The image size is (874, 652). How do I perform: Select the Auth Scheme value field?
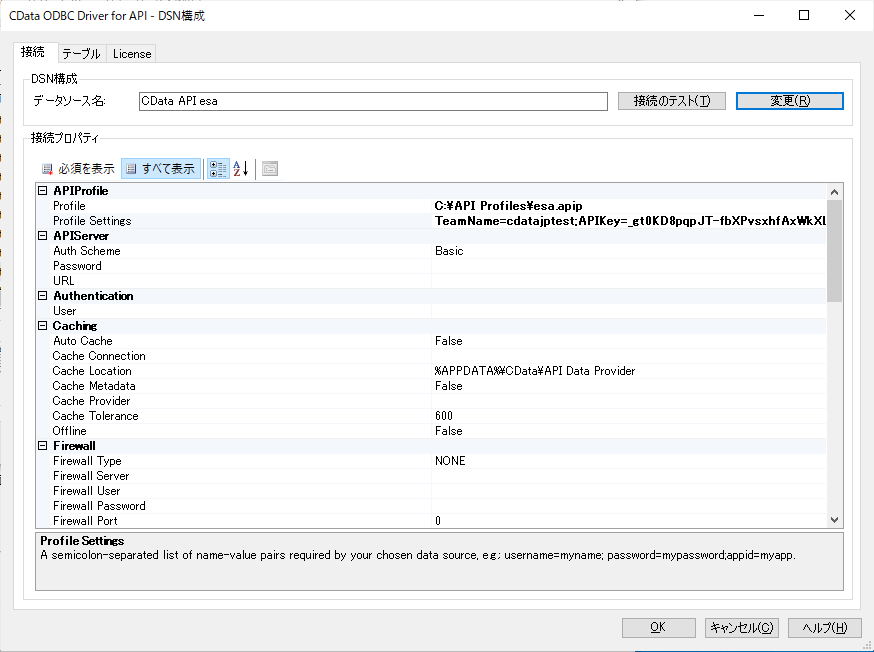tap(630, 251)
